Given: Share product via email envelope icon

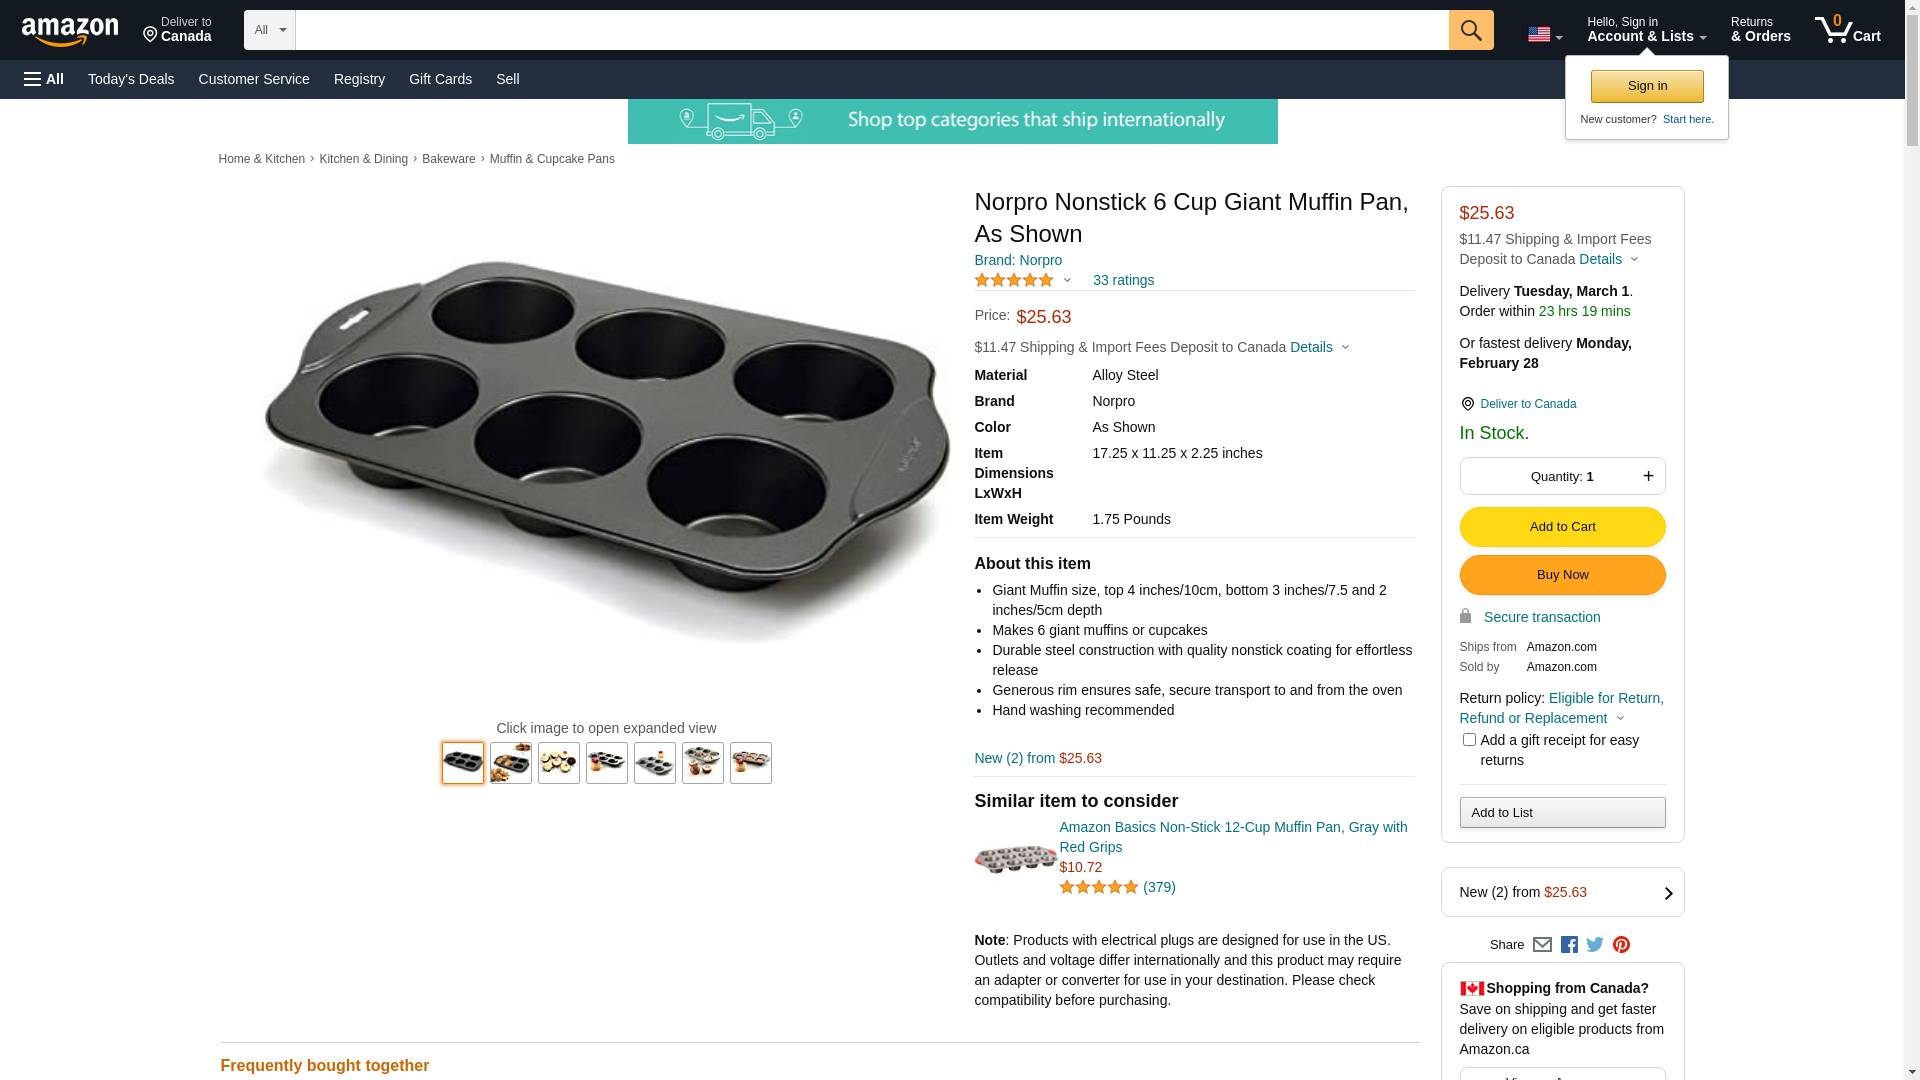Looking at the screenshot, I should [x=1542, y=945].
